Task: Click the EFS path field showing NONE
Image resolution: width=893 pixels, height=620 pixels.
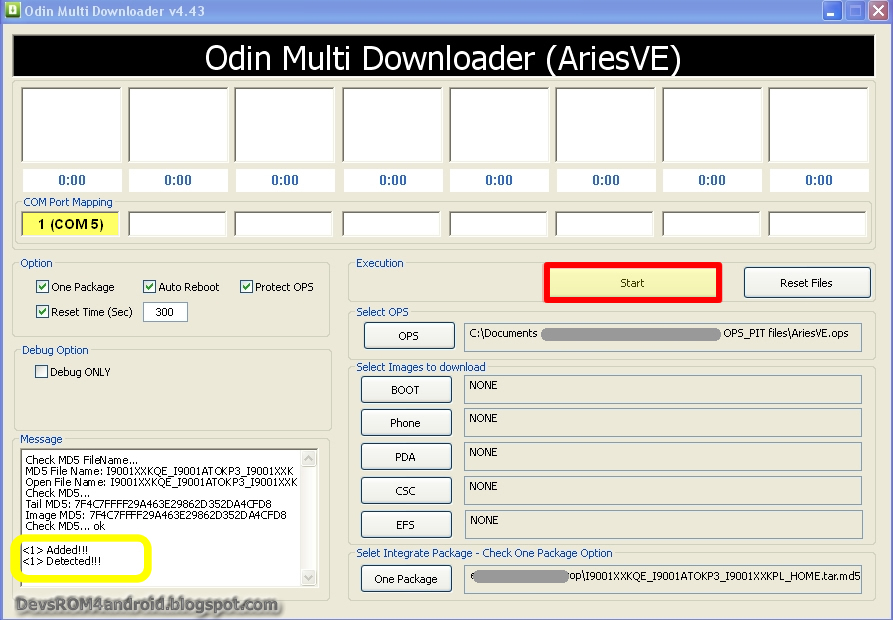Action: 663,525
